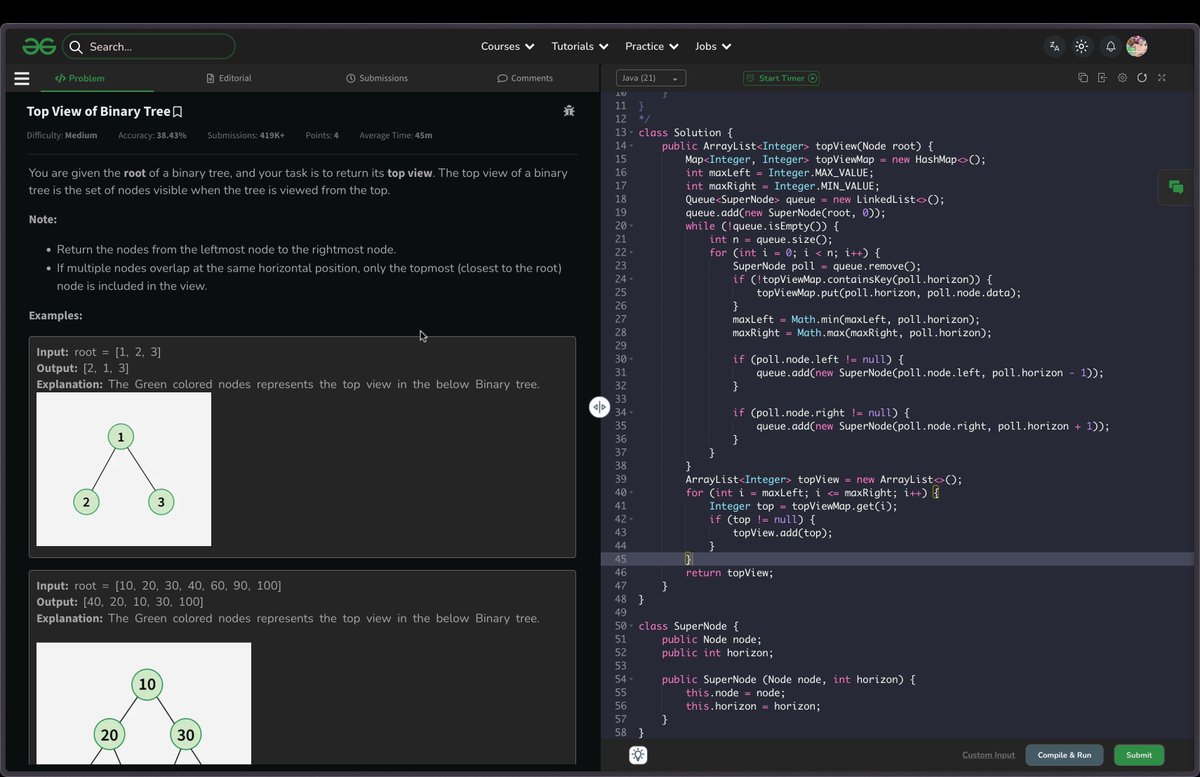Copy code using the editor copy icon
1200x777 pixels.
[x=1083, y=78]
